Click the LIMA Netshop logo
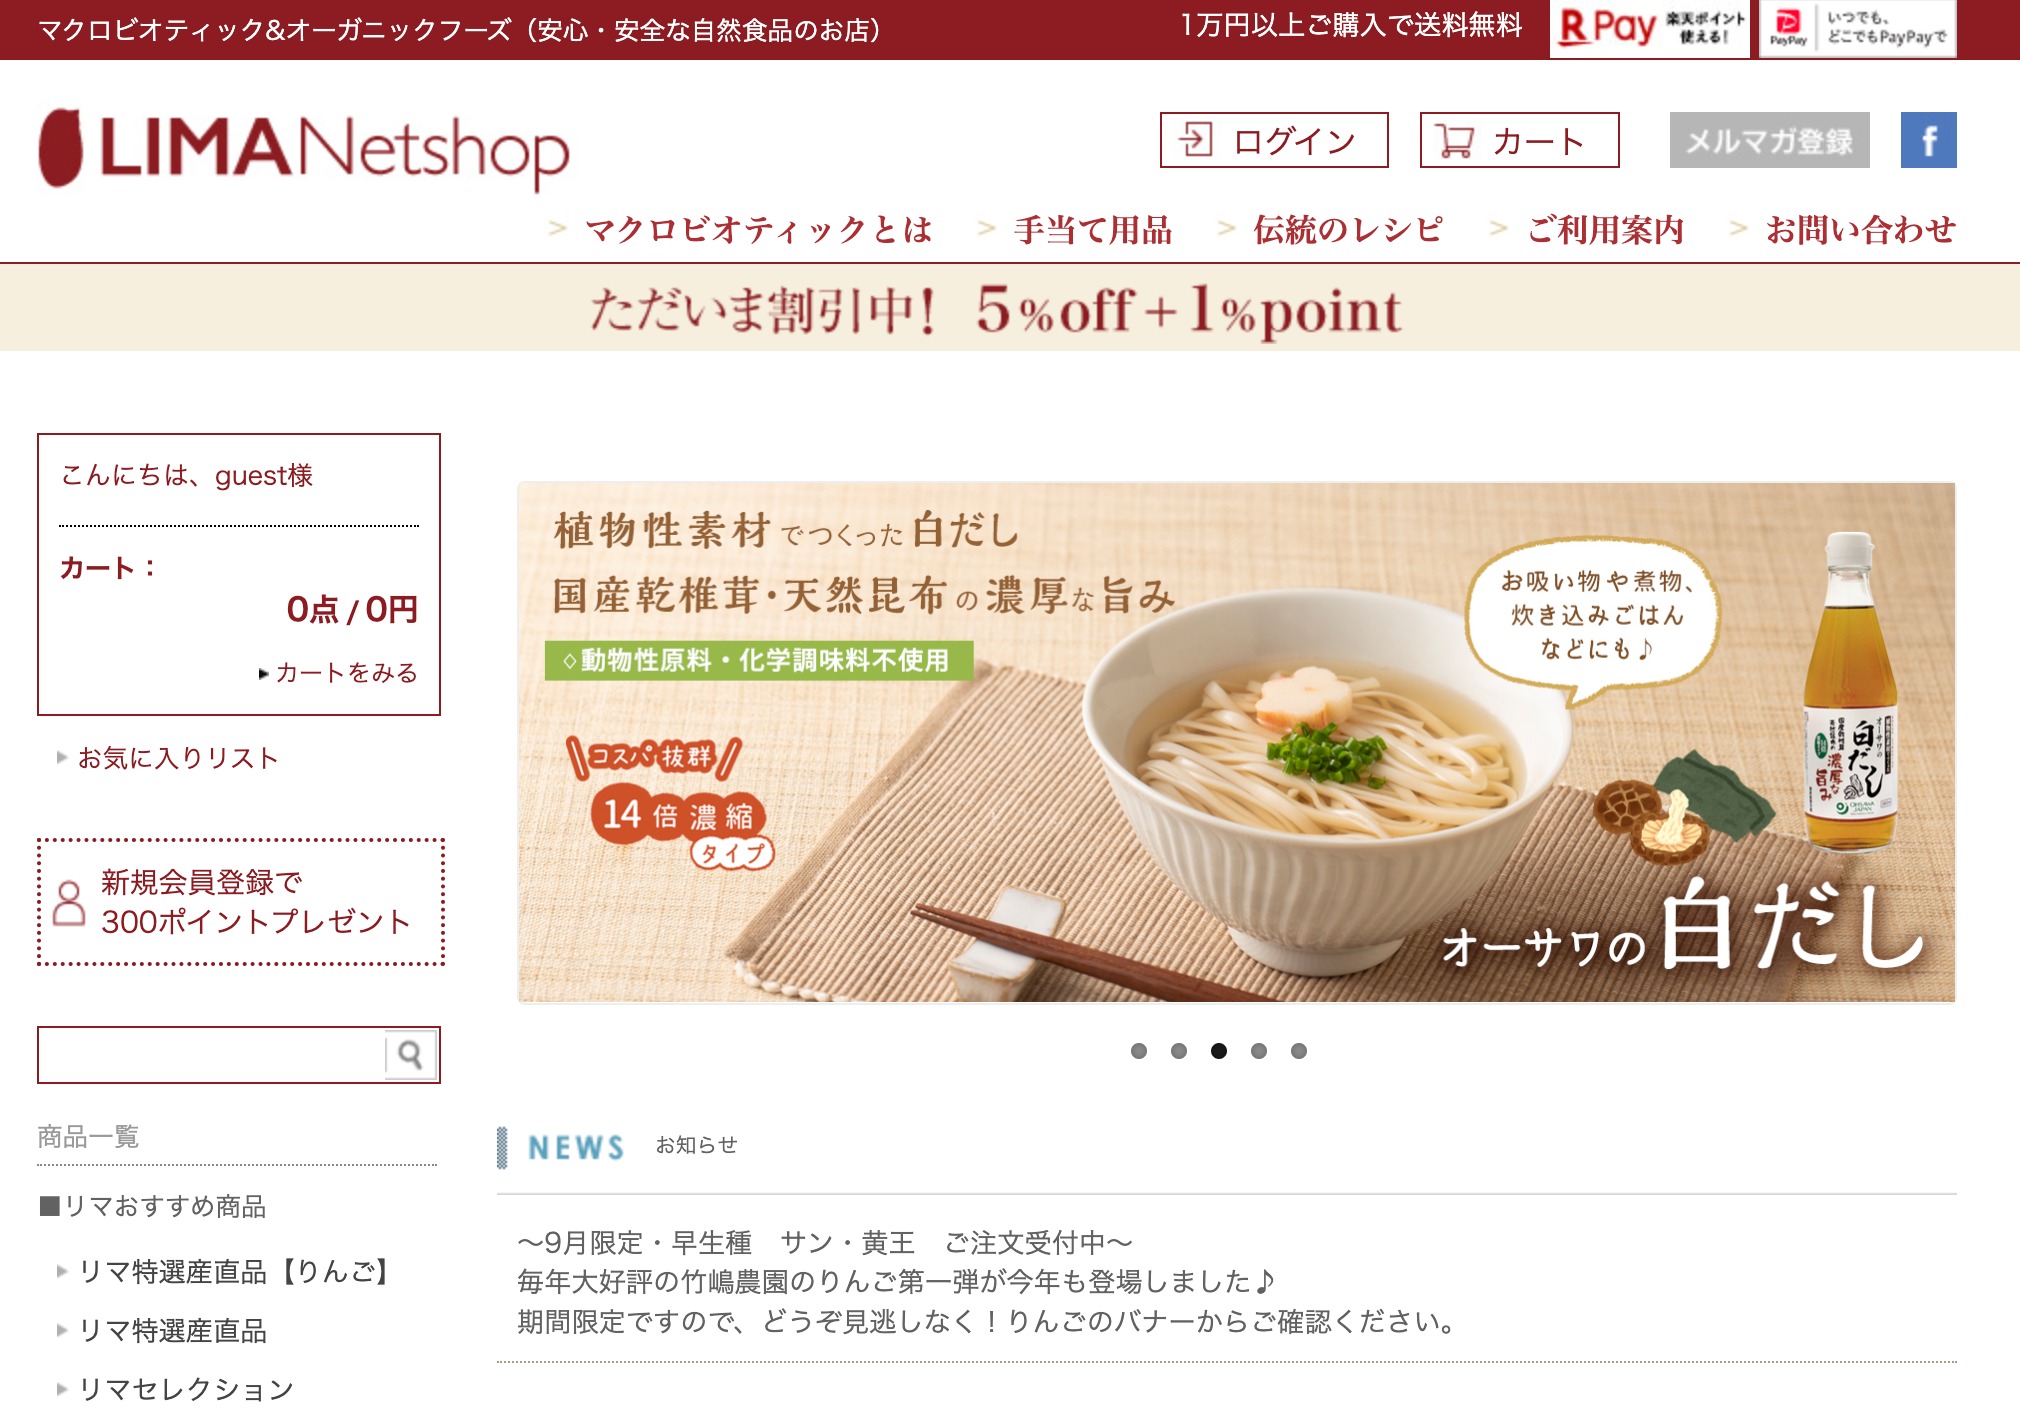 pos(304,149)
